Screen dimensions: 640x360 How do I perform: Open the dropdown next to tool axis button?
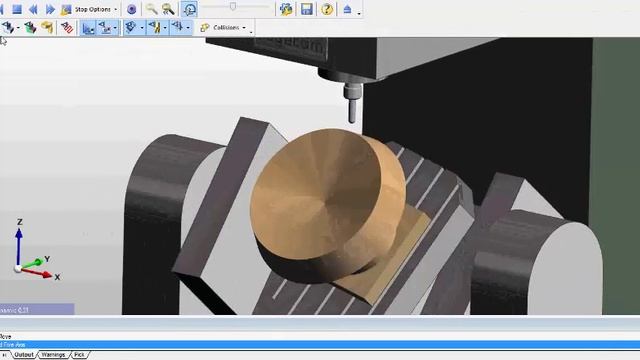116,28
